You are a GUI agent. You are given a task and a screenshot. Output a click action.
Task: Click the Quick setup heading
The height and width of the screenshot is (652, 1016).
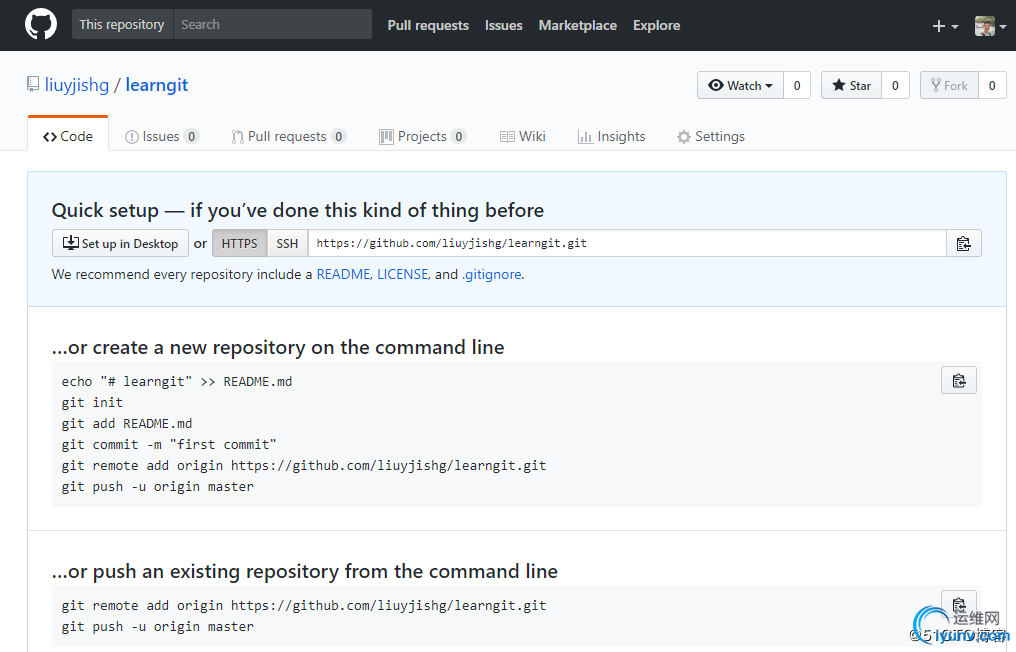[x=297, y=210]
